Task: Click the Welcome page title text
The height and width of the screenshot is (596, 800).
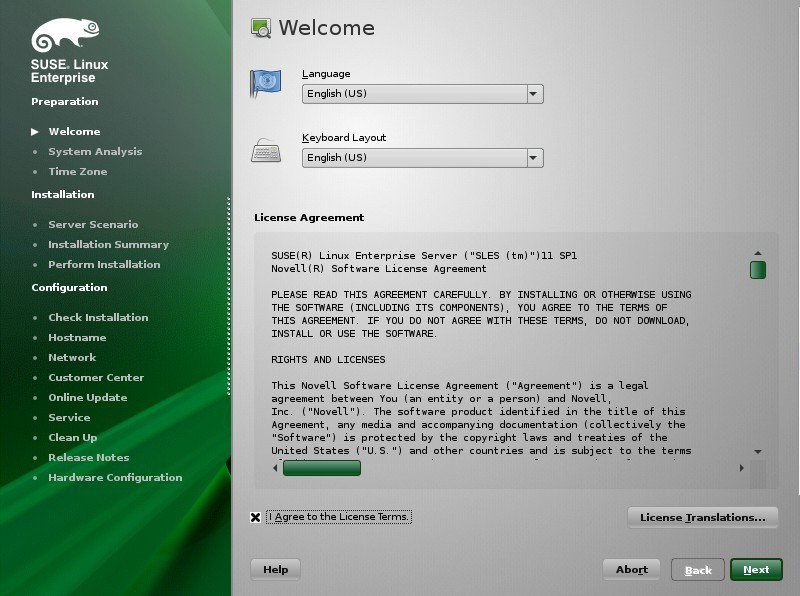Action: point(327,28)
